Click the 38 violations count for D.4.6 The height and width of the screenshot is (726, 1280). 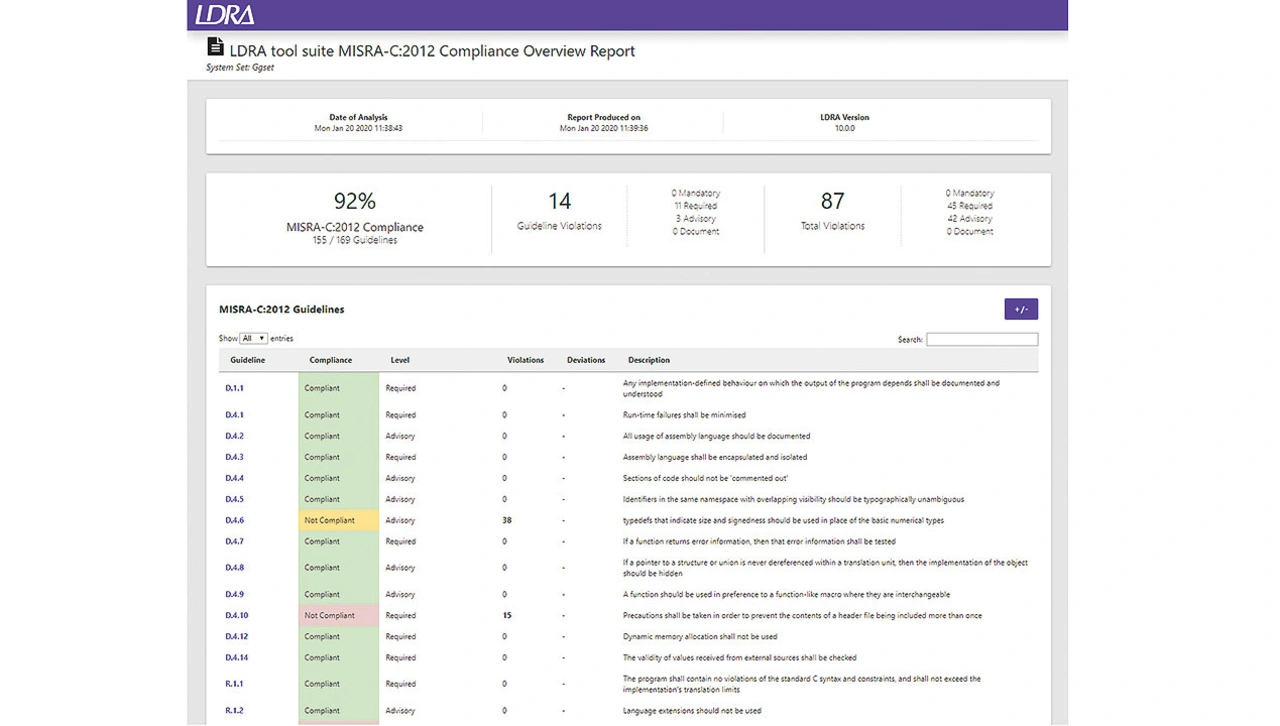(507, 520)
